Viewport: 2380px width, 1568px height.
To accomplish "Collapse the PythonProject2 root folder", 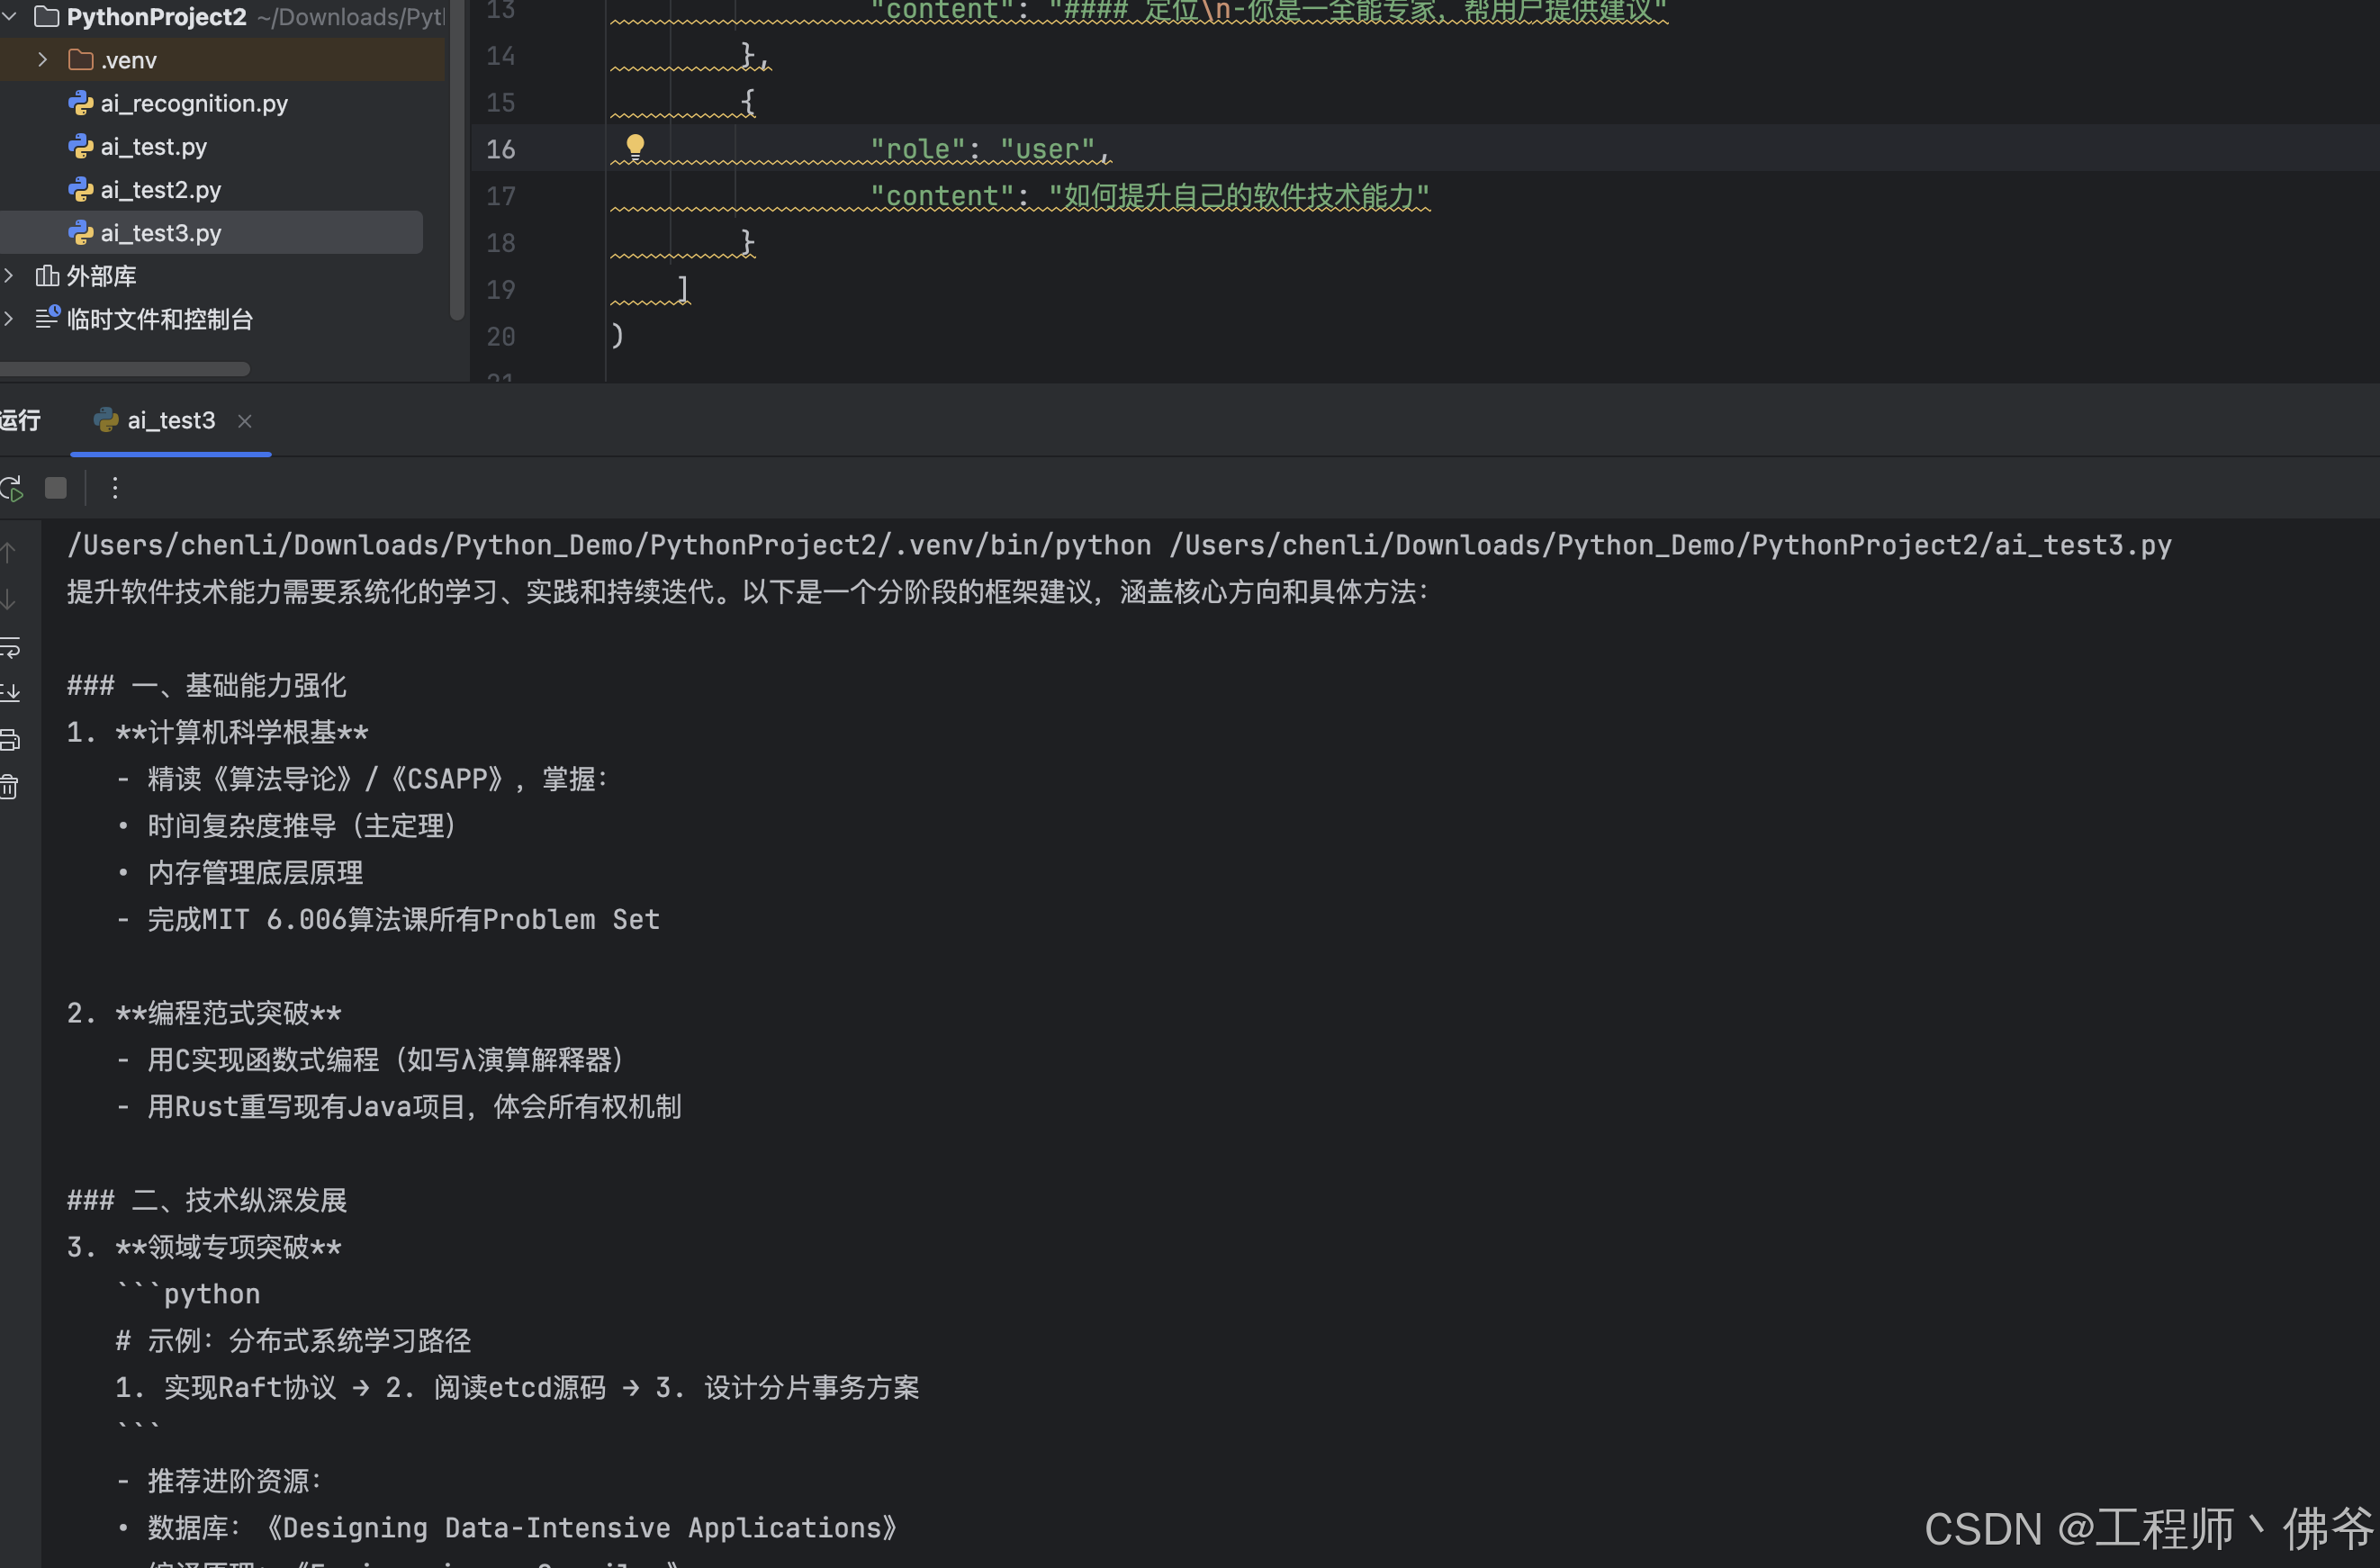I will 9,16.
